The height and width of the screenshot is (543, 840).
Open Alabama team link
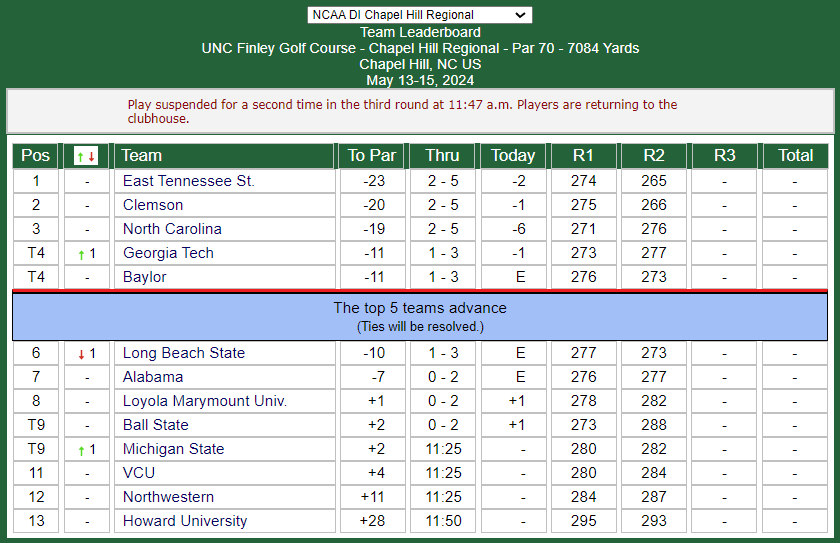pos(153,377)
